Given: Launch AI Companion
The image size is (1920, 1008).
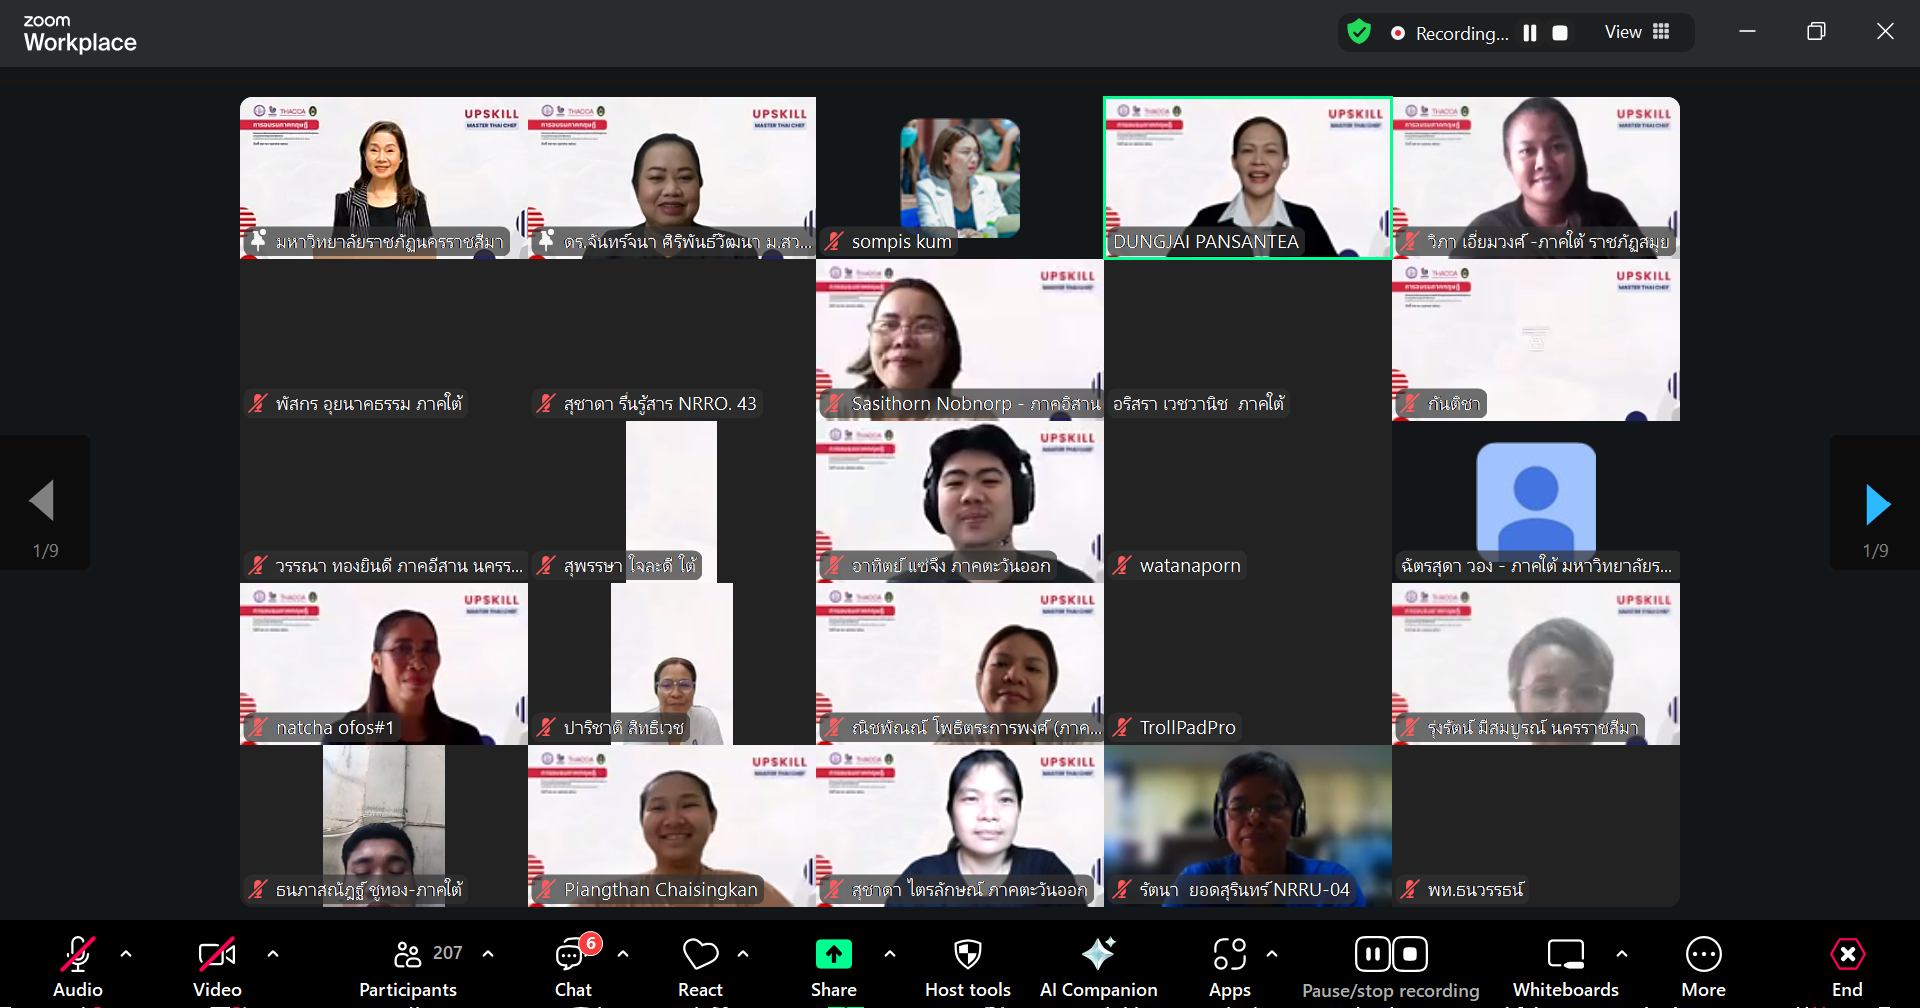Looking at the screenshot, I should (1098, 957).
